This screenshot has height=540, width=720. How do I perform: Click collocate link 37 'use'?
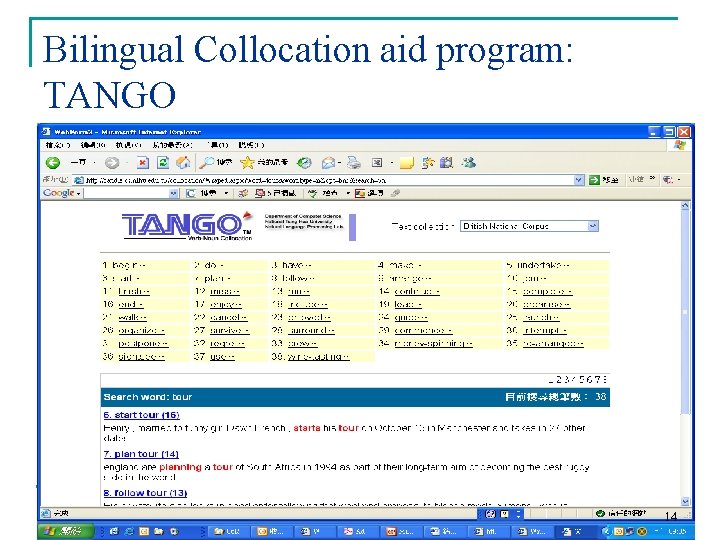coord(222,356)
